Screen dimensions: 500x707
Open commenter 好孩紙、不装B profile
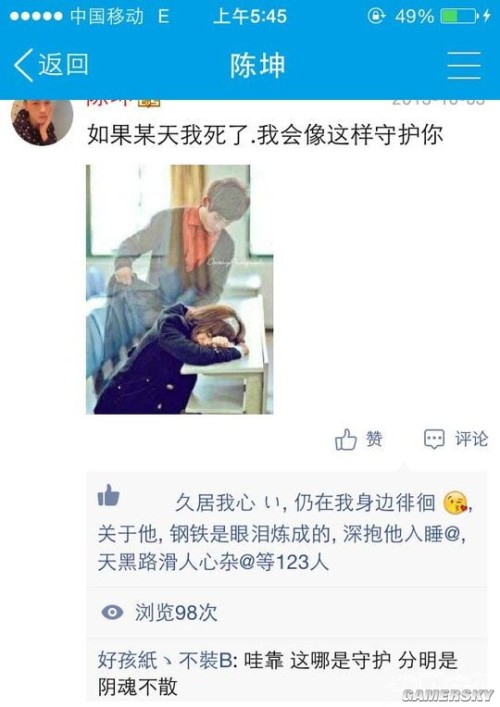click(x=165, y=661)
